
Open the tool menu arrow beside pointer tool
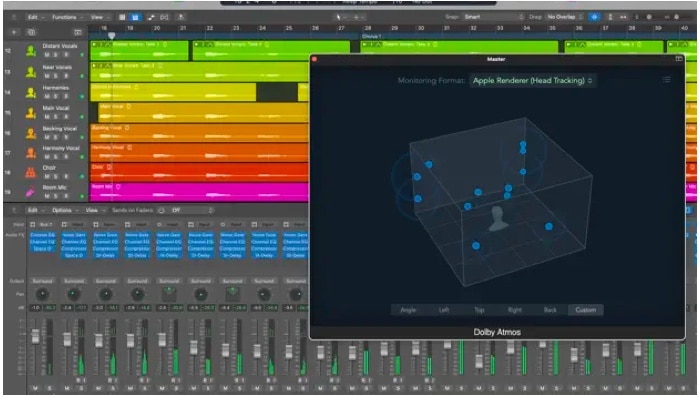point(346,17)
